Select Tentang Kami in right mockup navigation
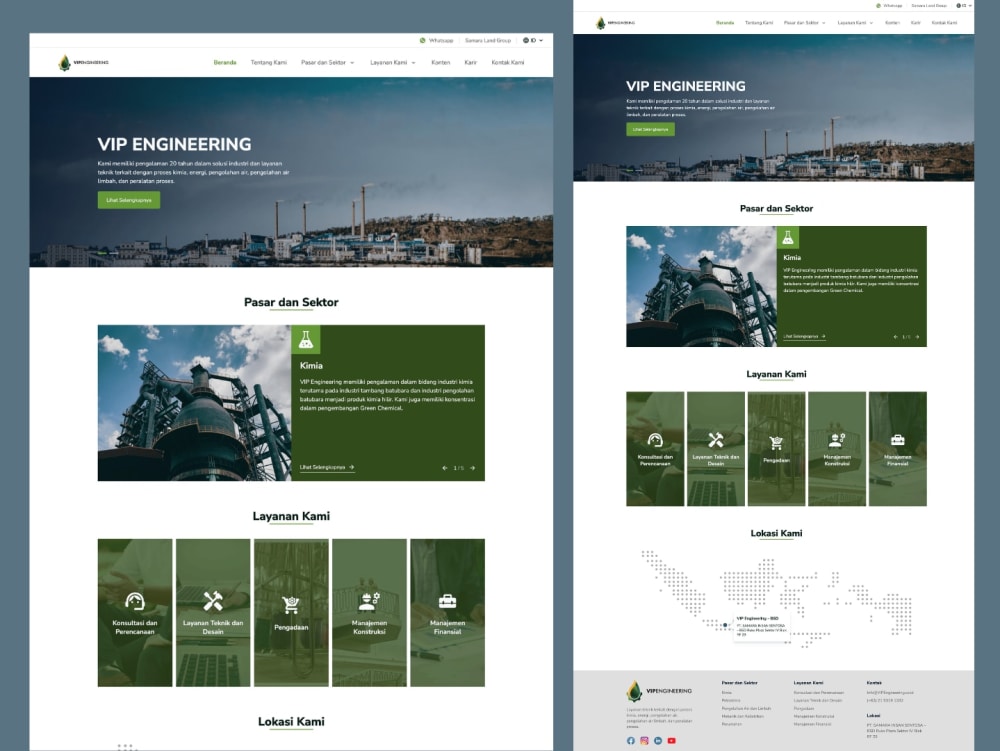 pos(759,23)
